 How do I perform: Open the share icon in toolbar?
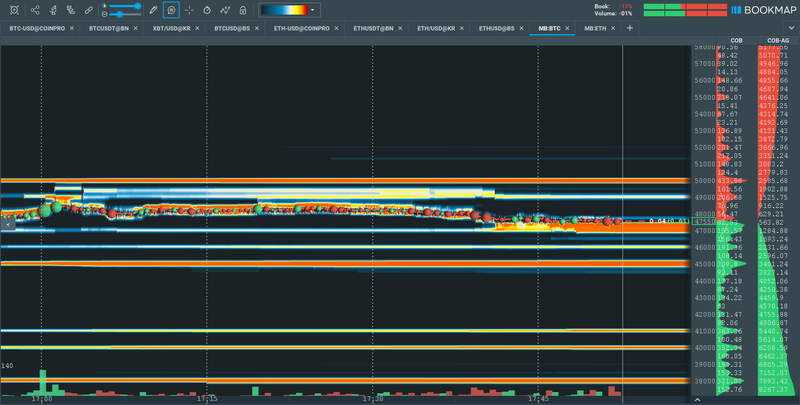[35, 10]
